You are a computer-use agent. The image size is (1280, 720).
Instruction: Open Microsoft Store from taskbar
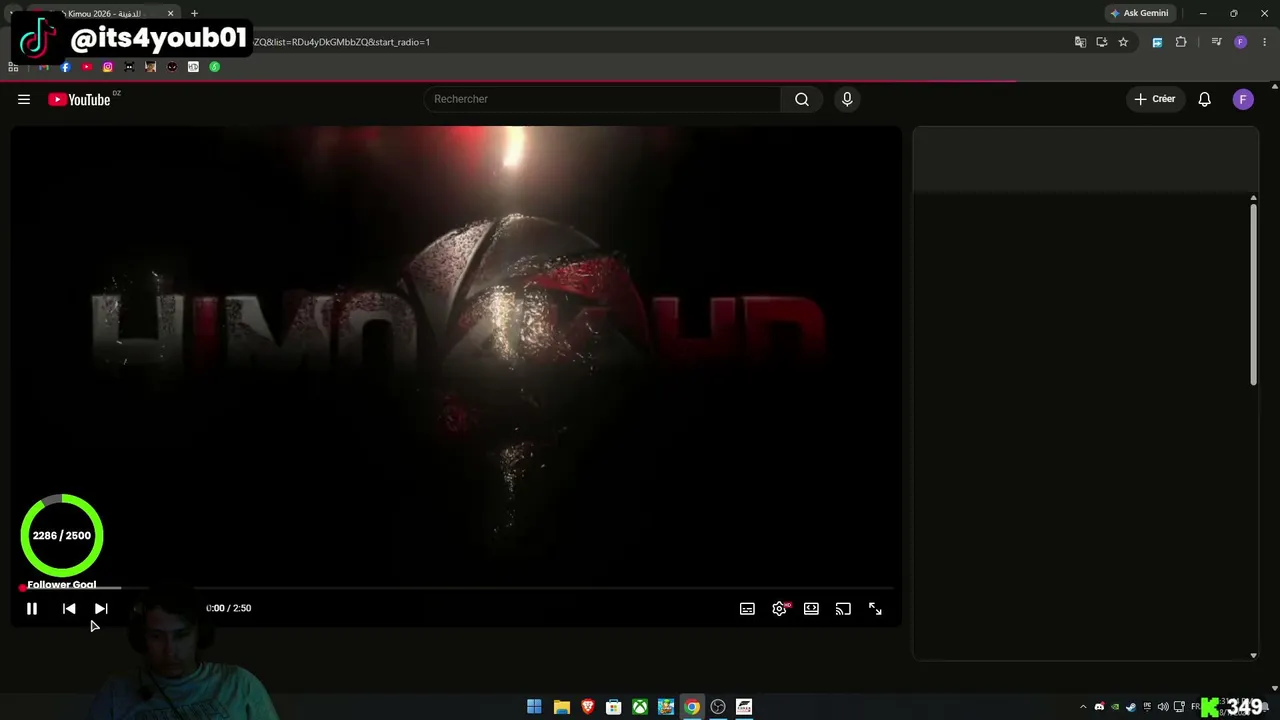pos(613,707)
